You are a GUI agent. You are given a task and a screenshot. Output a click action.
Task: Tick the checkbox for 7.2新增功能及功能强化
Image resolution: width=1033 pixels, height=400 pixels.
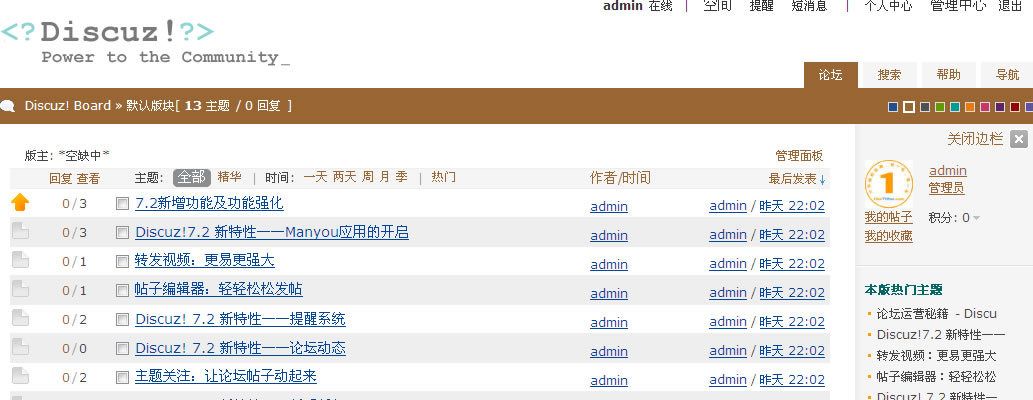coord(122,204)
